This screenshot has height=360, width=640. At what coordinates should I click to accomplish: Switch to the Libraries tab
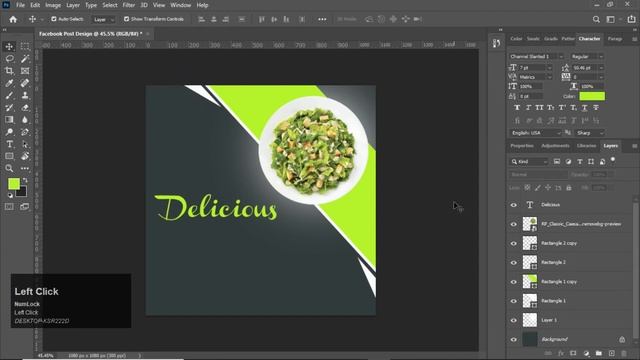pos(586,146)
